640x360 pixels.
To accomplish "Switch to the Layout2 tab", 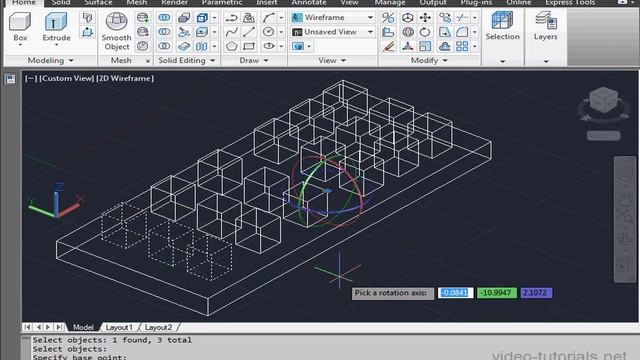I will point(158,327).
